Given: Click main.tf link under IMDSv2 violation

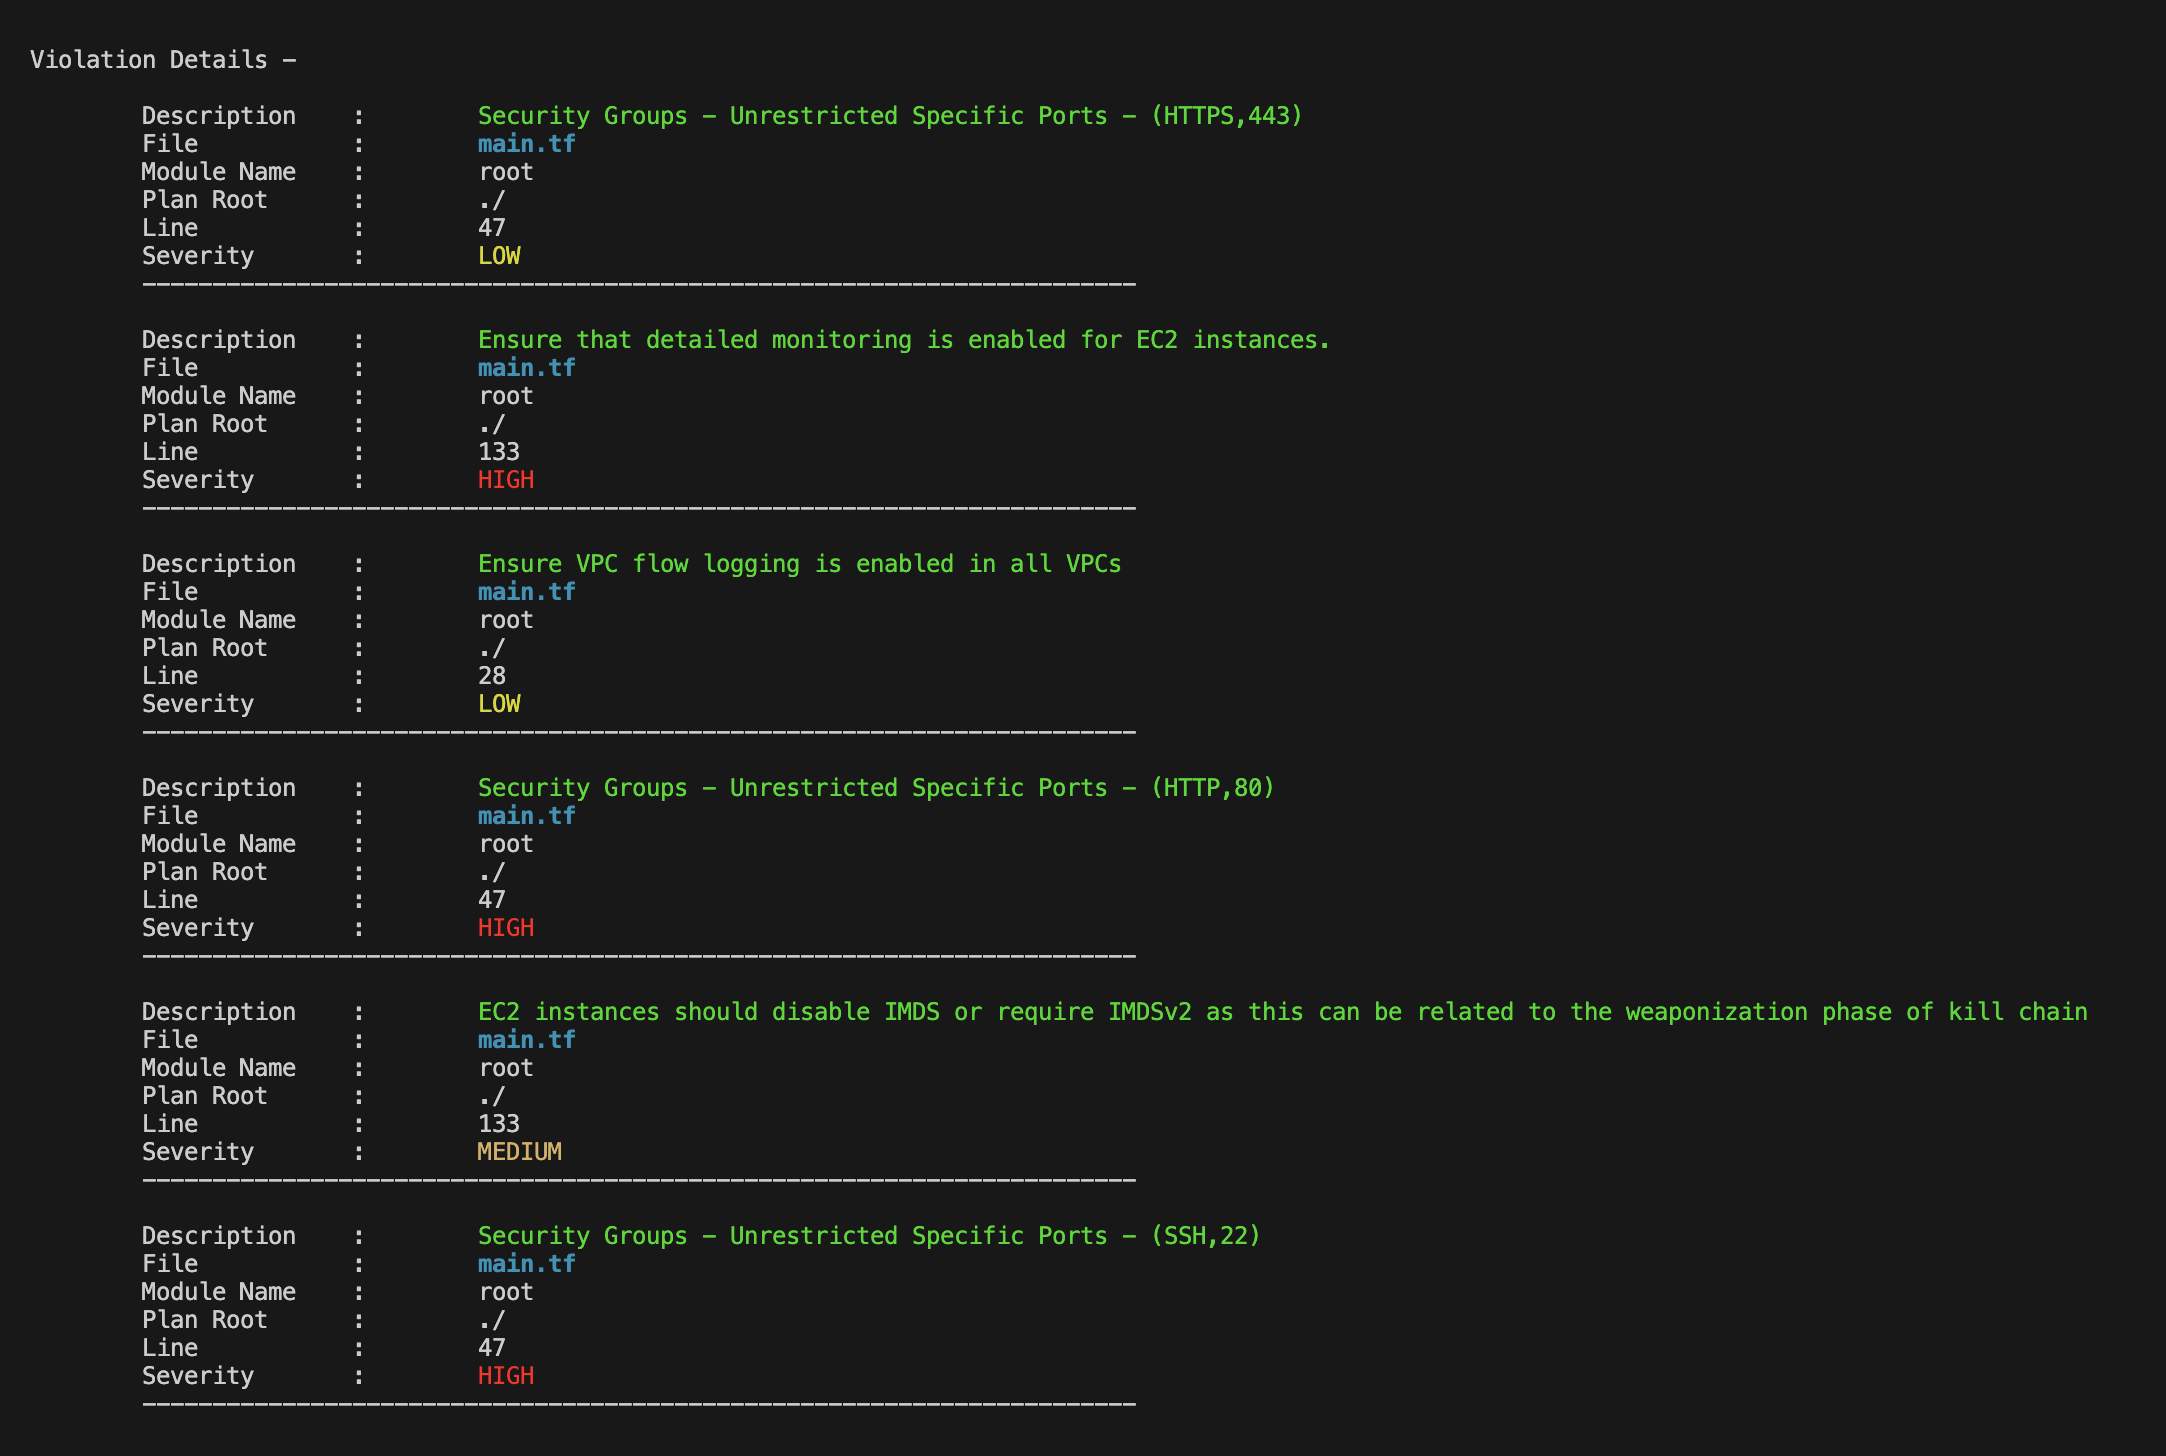Looking at the screenshot, I should (526, 1040).
